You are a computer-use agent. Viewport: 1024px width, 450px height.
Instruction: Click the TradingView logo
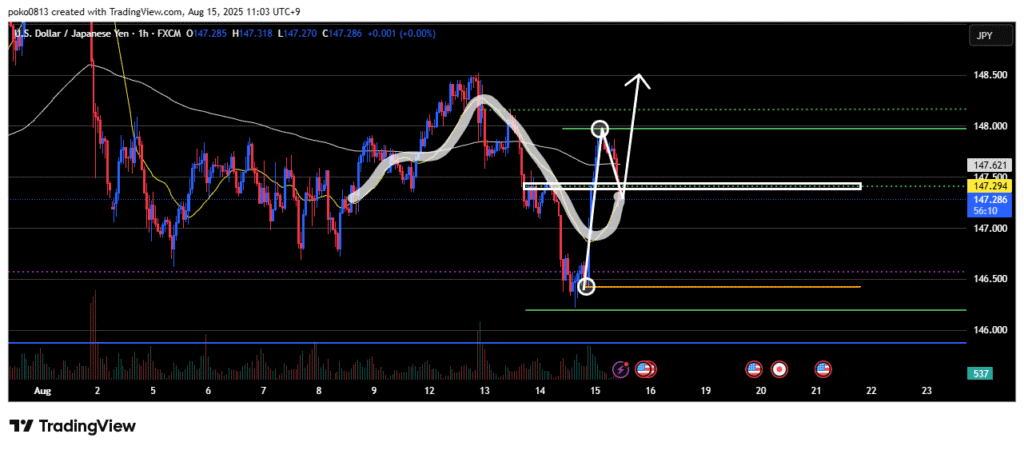[x=72, y=426]
